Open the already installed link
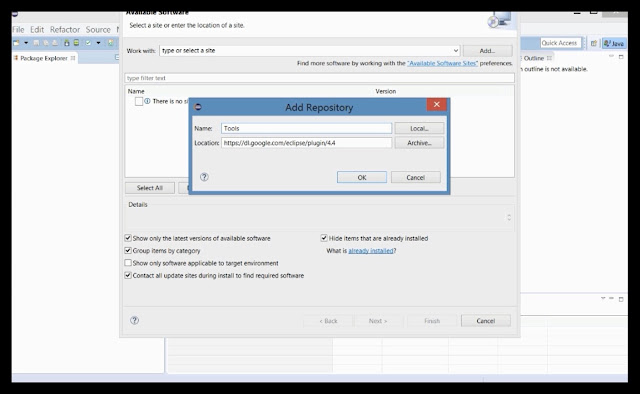The height and width of the screenshot is (394, 640). tap(371, 251)
